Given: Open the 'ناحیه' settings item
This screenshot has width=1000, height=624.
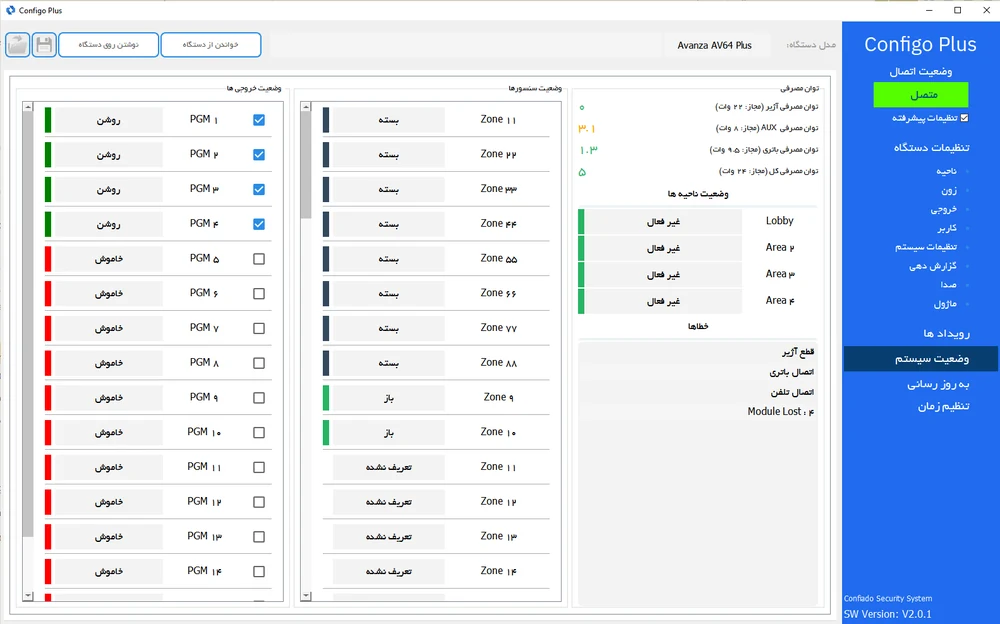Looking at the screenshot, I should pos(946,172).
